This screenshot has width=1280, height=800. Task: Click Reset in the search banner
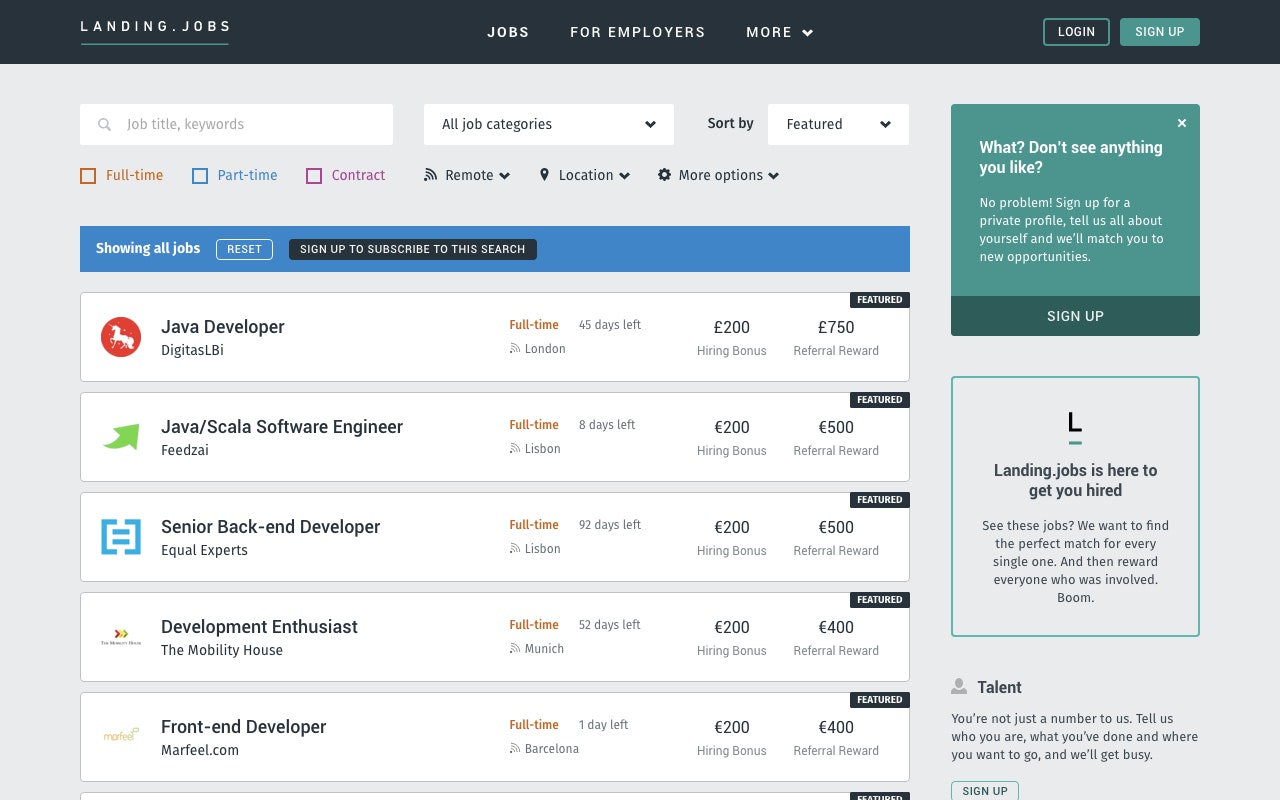[x=244, y=249]
